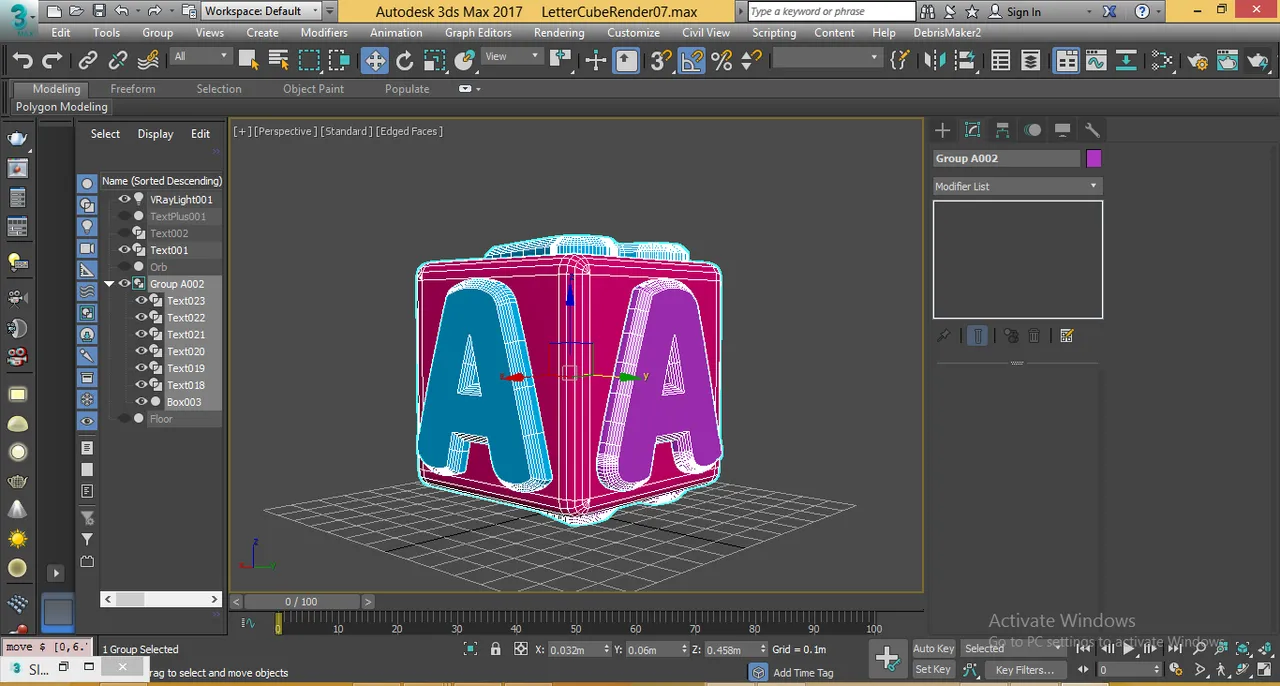Click the Auto Key button
This screenshot has width=1280, height=686.
pos(933,649)
